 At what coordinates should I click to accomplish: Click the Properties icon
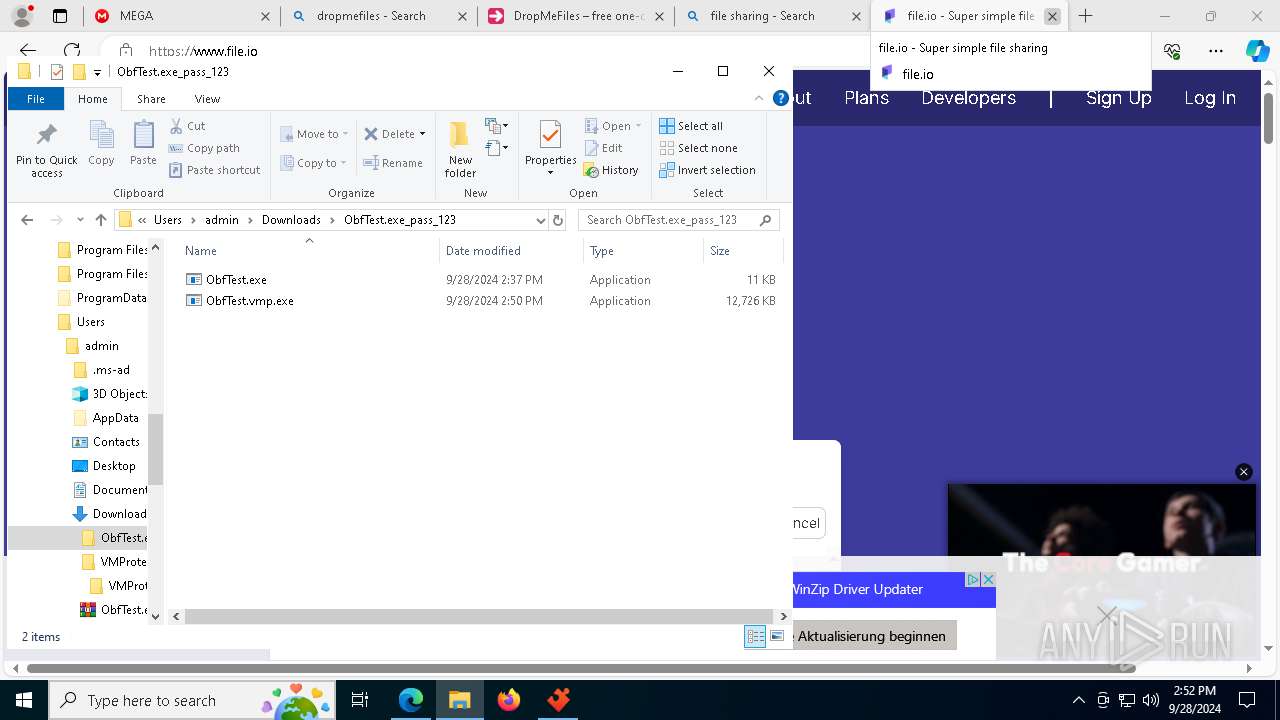[x=550, y=134]
